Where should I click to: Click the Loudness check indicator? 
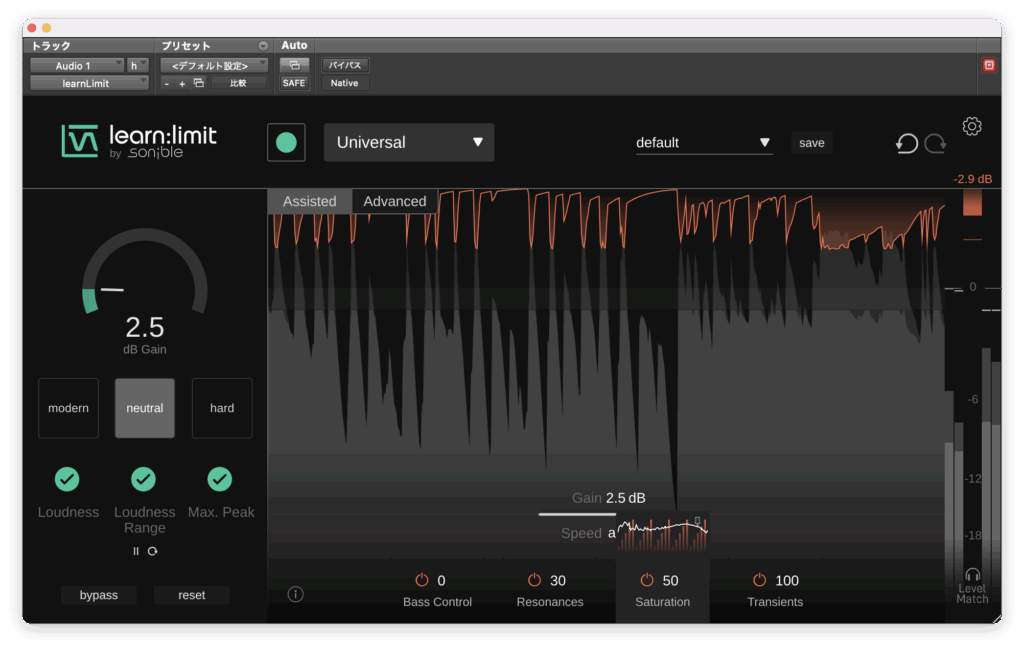tap(67, 479)
